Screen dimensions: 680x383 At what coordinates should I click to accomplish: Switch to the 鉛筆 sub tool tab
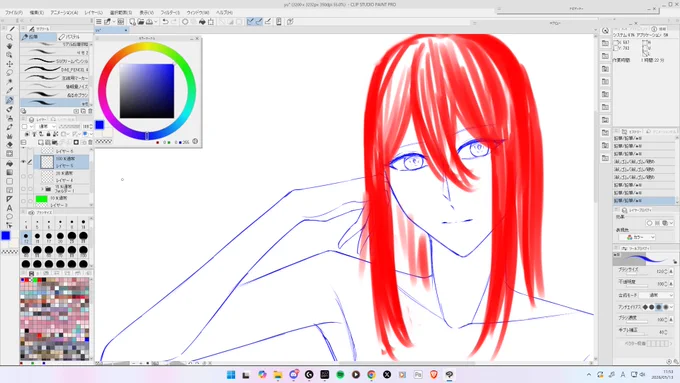pyautogui.click(x=39, y=37)
